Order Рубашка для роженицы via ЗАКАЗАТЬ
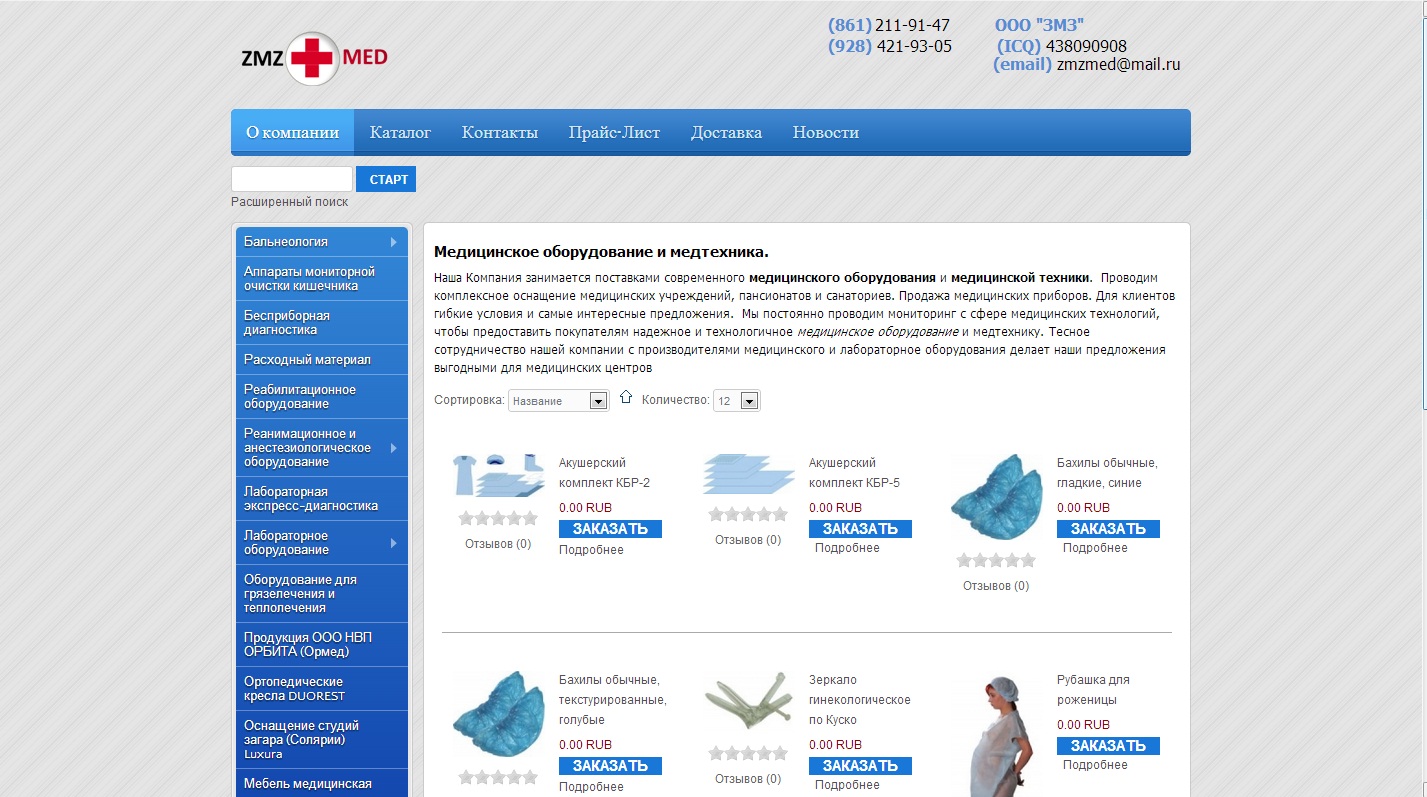The image size is (1427, 797). click(1108, 746)
